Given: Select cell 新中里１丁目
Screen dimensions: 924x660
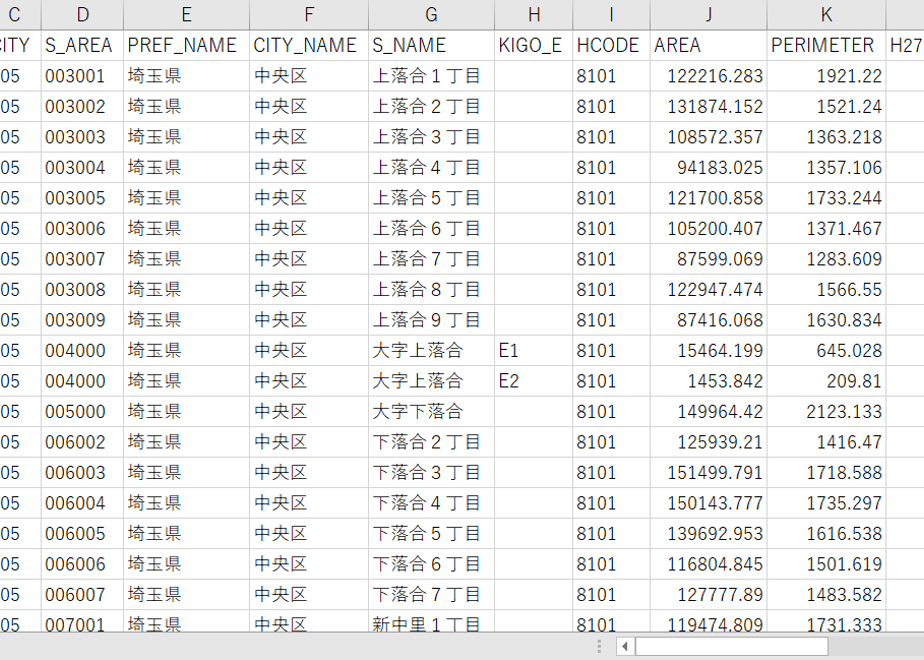Looking at the screenshot, I should 431,622.
